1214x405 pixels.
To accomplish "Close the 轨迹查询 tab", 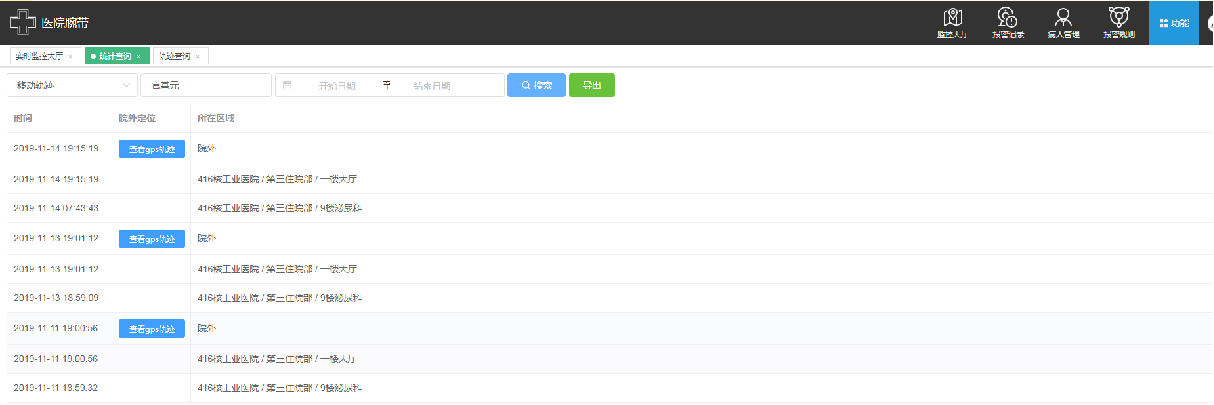I will tap(198, 57).
